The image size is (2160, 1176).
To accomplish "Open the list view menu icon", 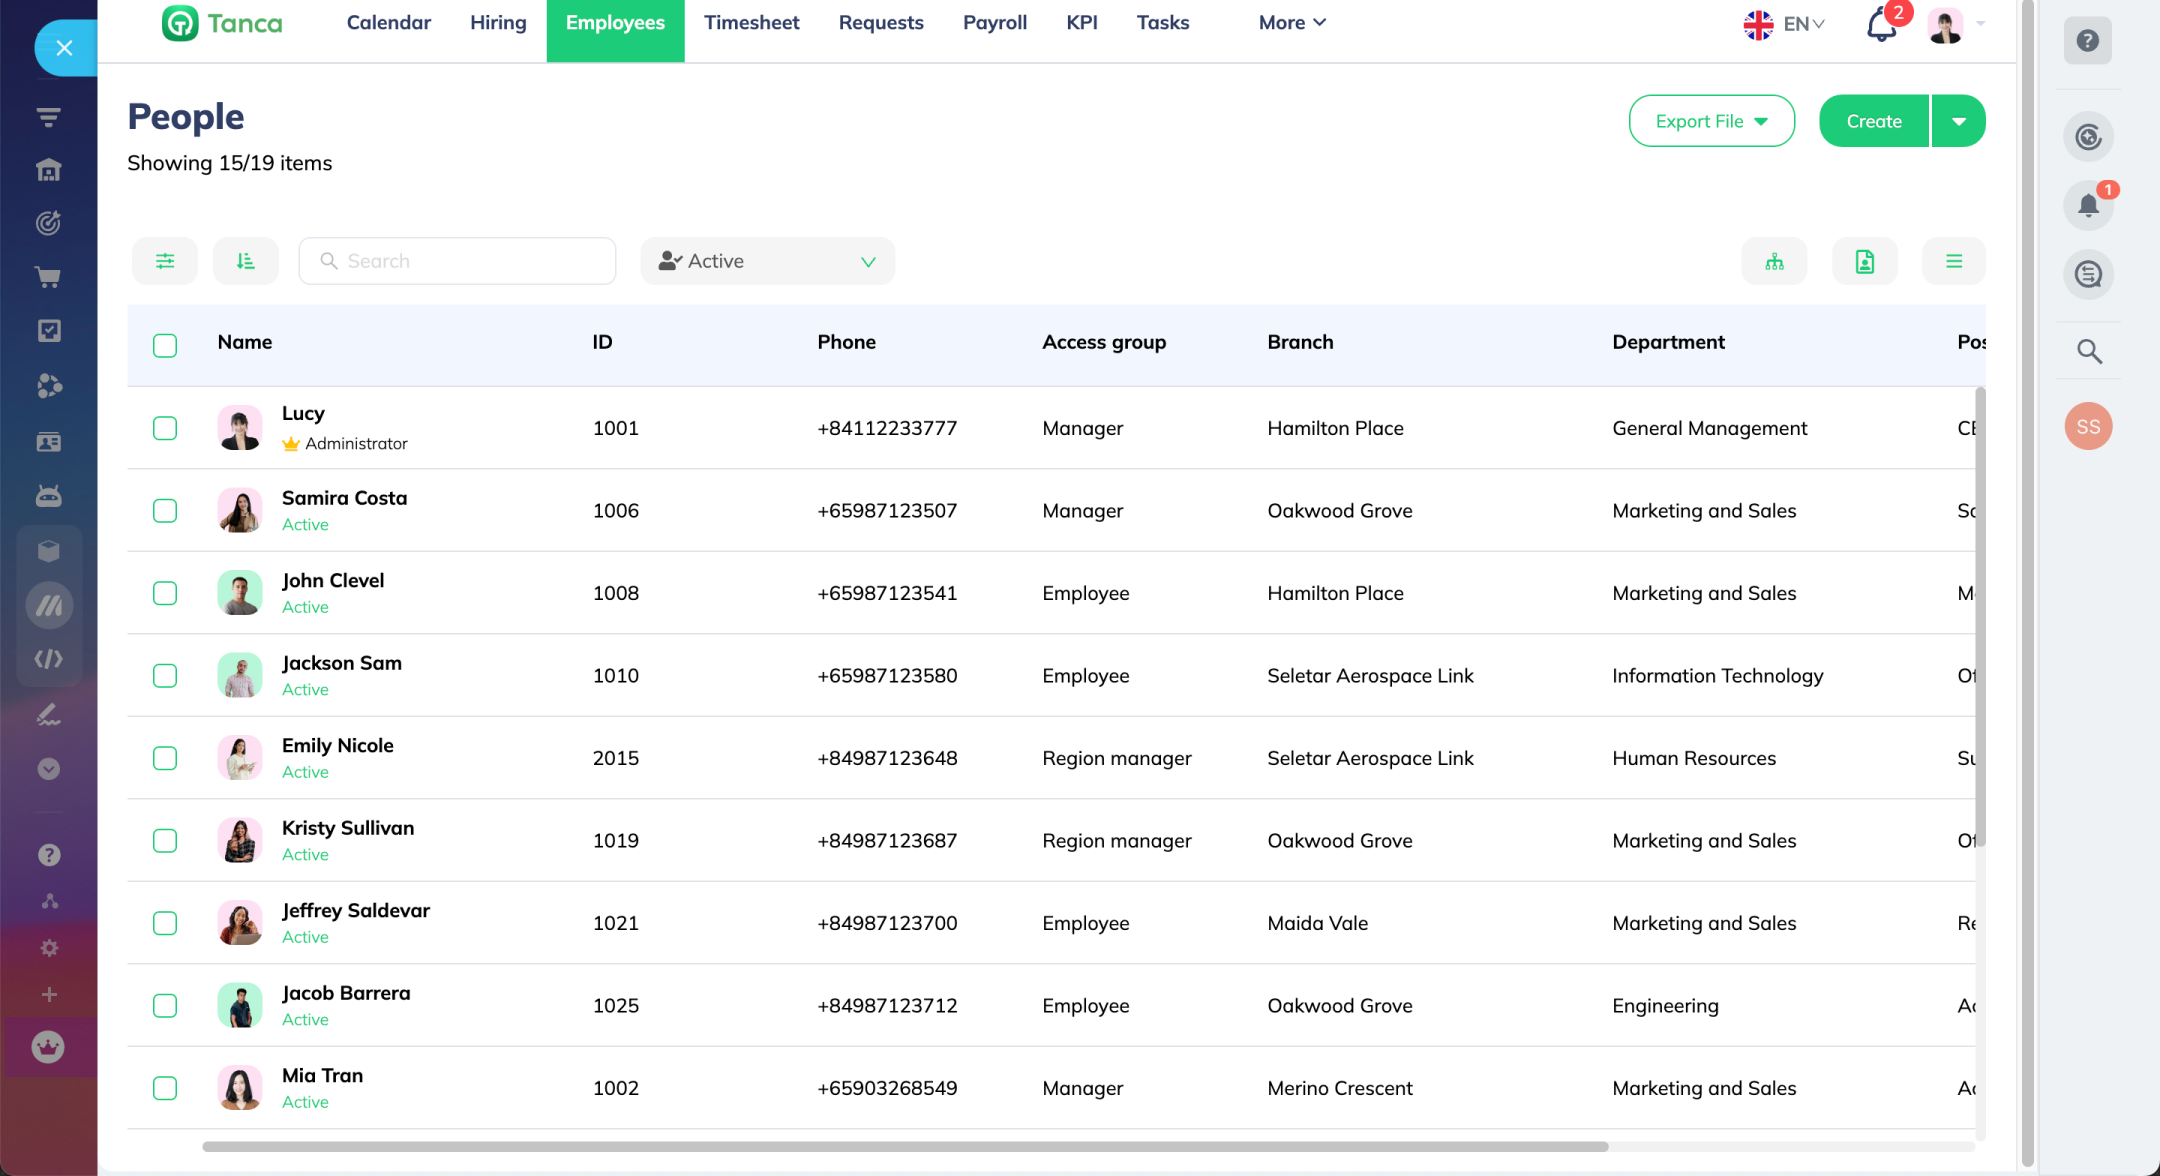I will click(x=1953, y=261).
